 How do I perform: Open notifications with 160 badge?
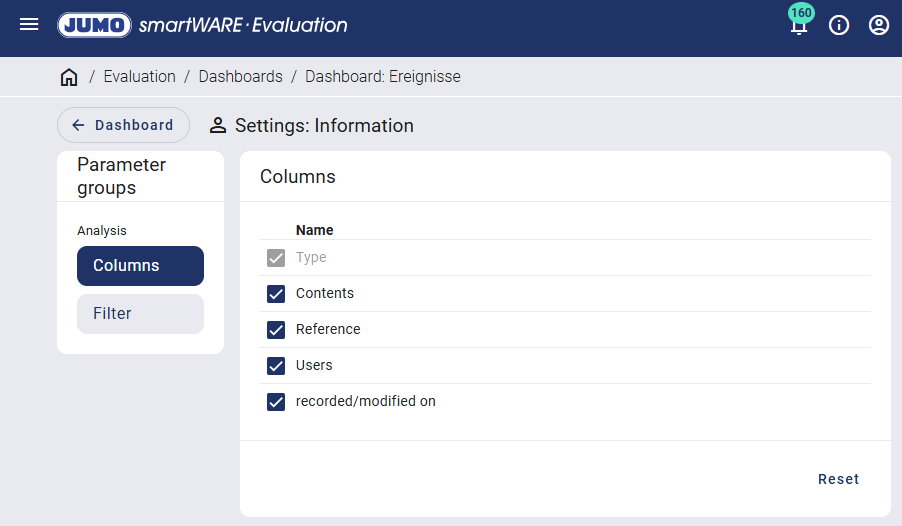tap(798, 25)
